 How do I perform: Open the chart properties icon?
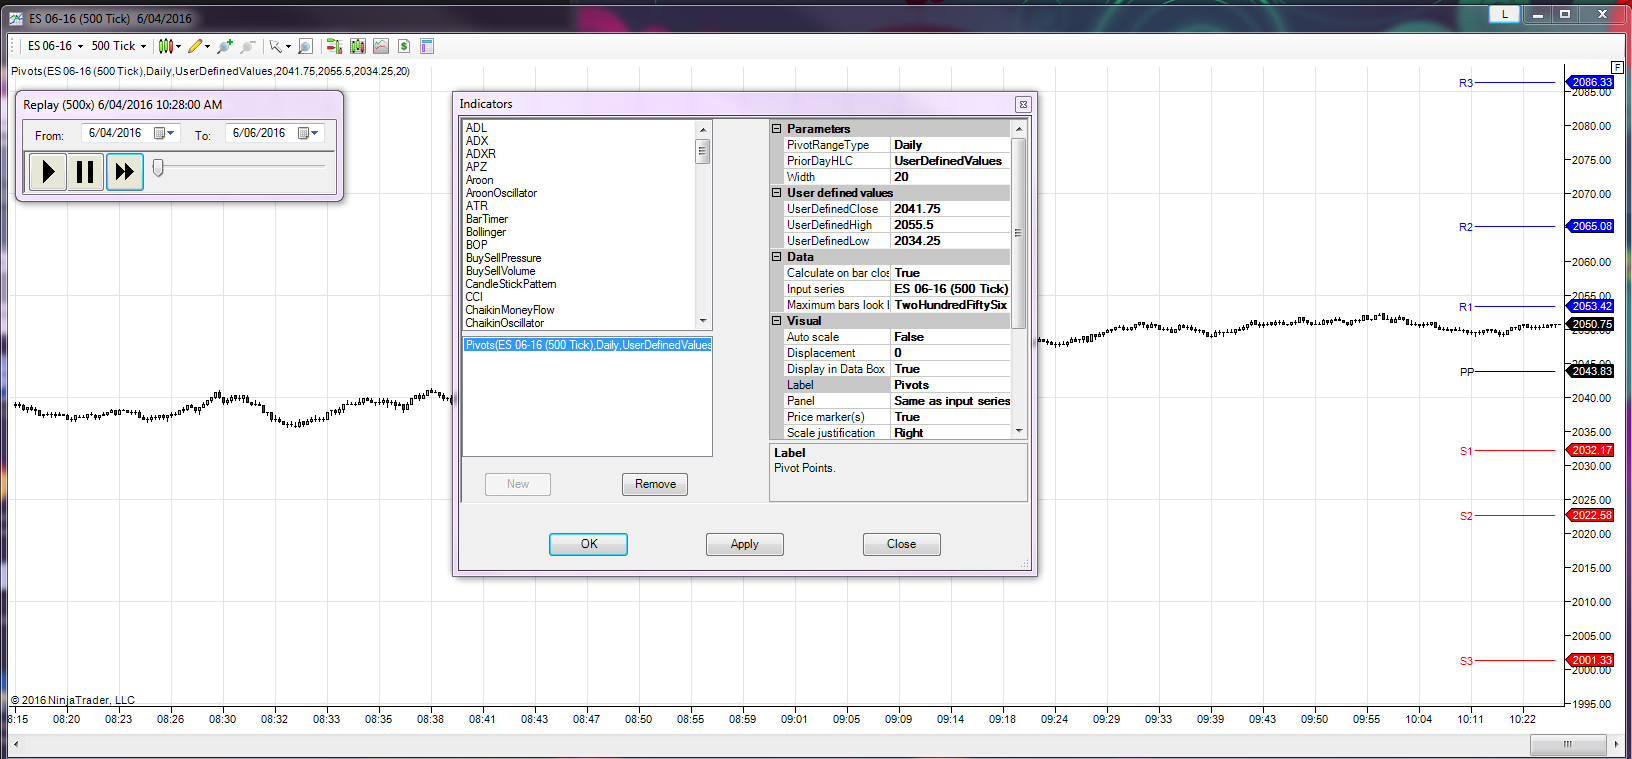click(427, 46)
